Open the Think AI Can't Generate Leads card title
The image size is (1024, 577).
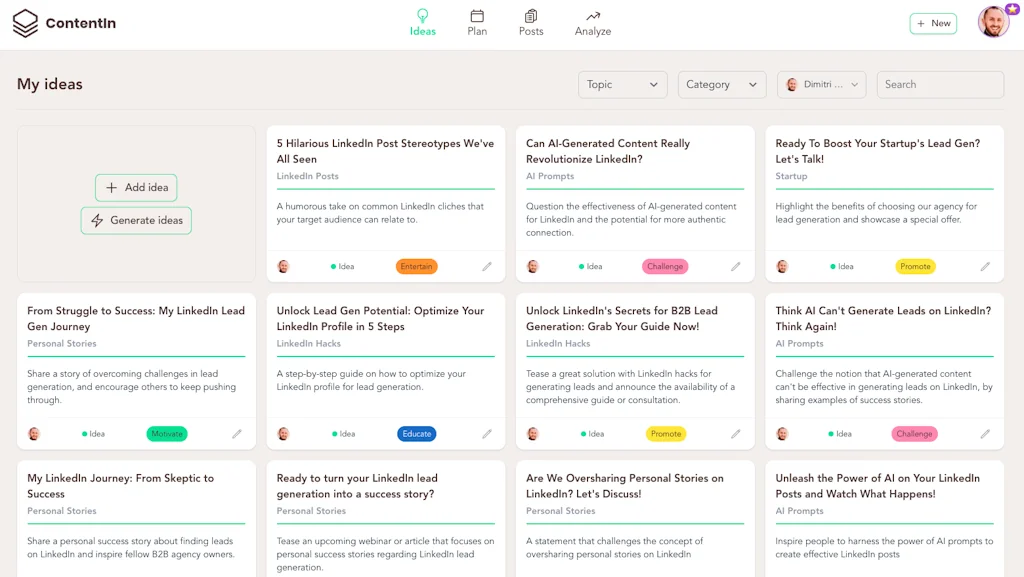883,318
